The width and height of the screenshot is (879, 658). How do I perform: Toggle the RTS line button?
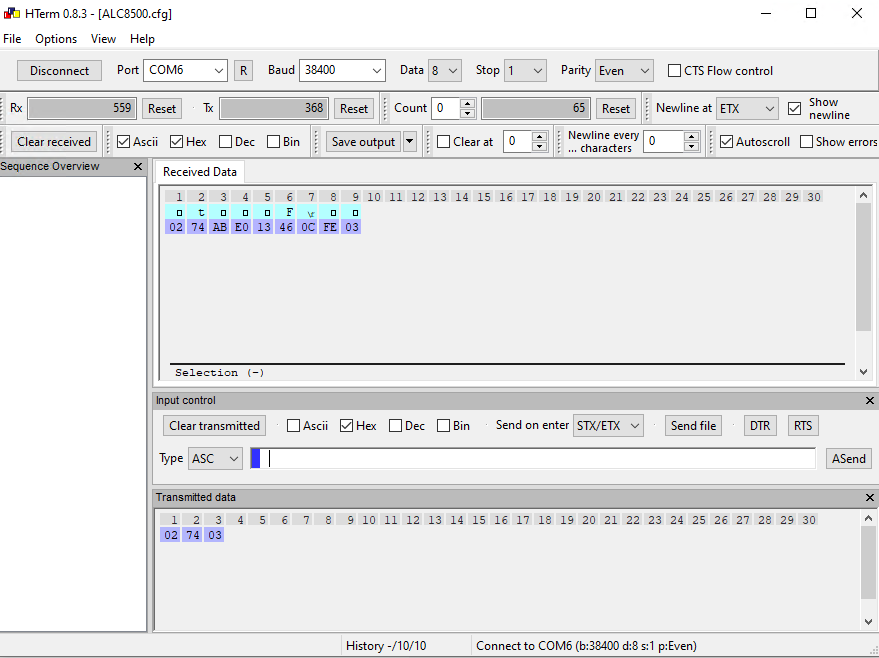point(803,426)
